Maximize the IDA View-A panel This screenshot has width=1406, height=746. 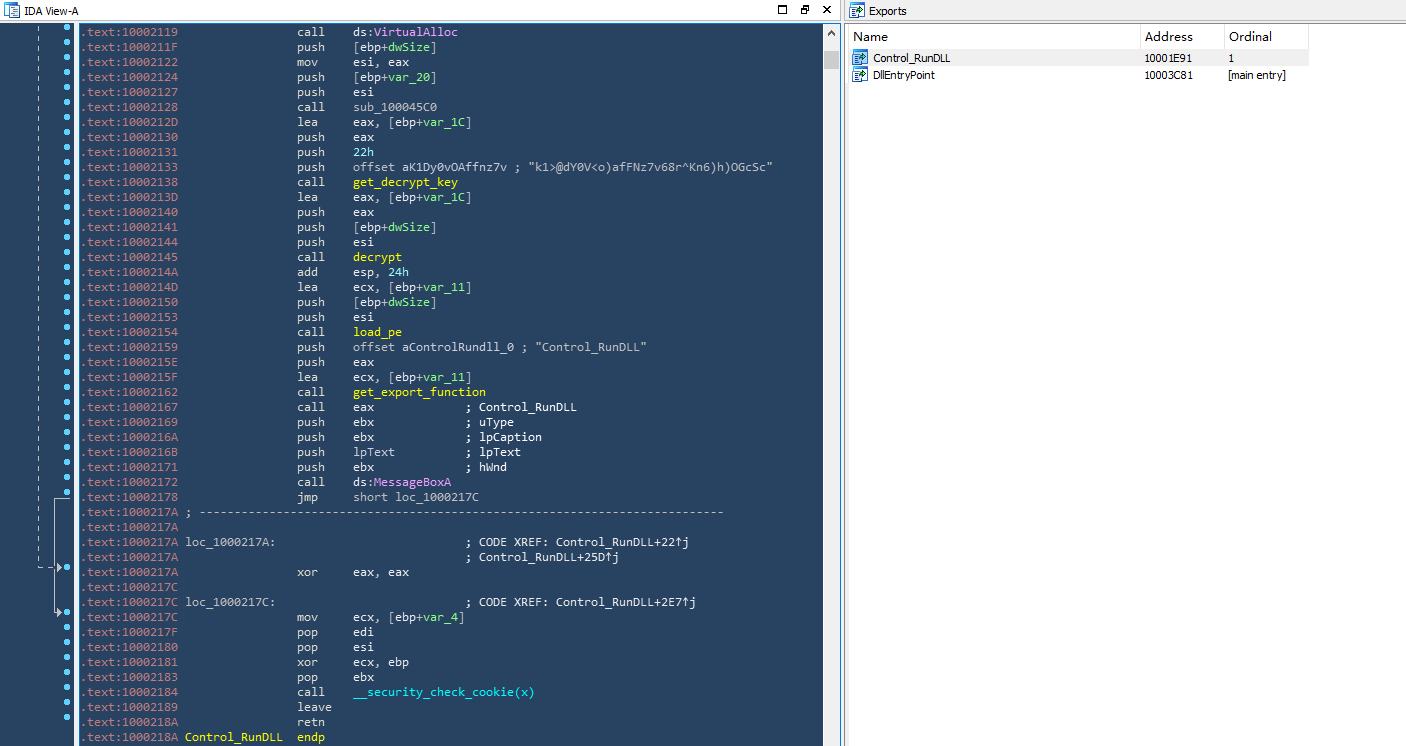[783, 10]
